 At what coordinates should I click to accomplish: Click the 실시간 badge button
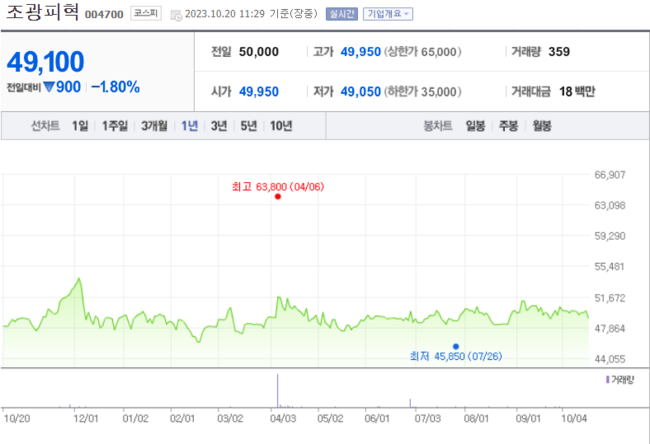[342, 14]
